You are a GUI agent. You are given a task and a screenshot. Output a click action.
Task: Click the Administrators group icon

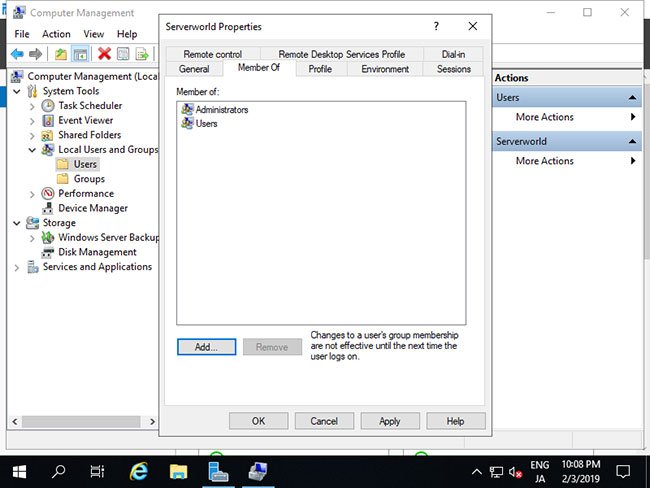click(x=187, y=109)
